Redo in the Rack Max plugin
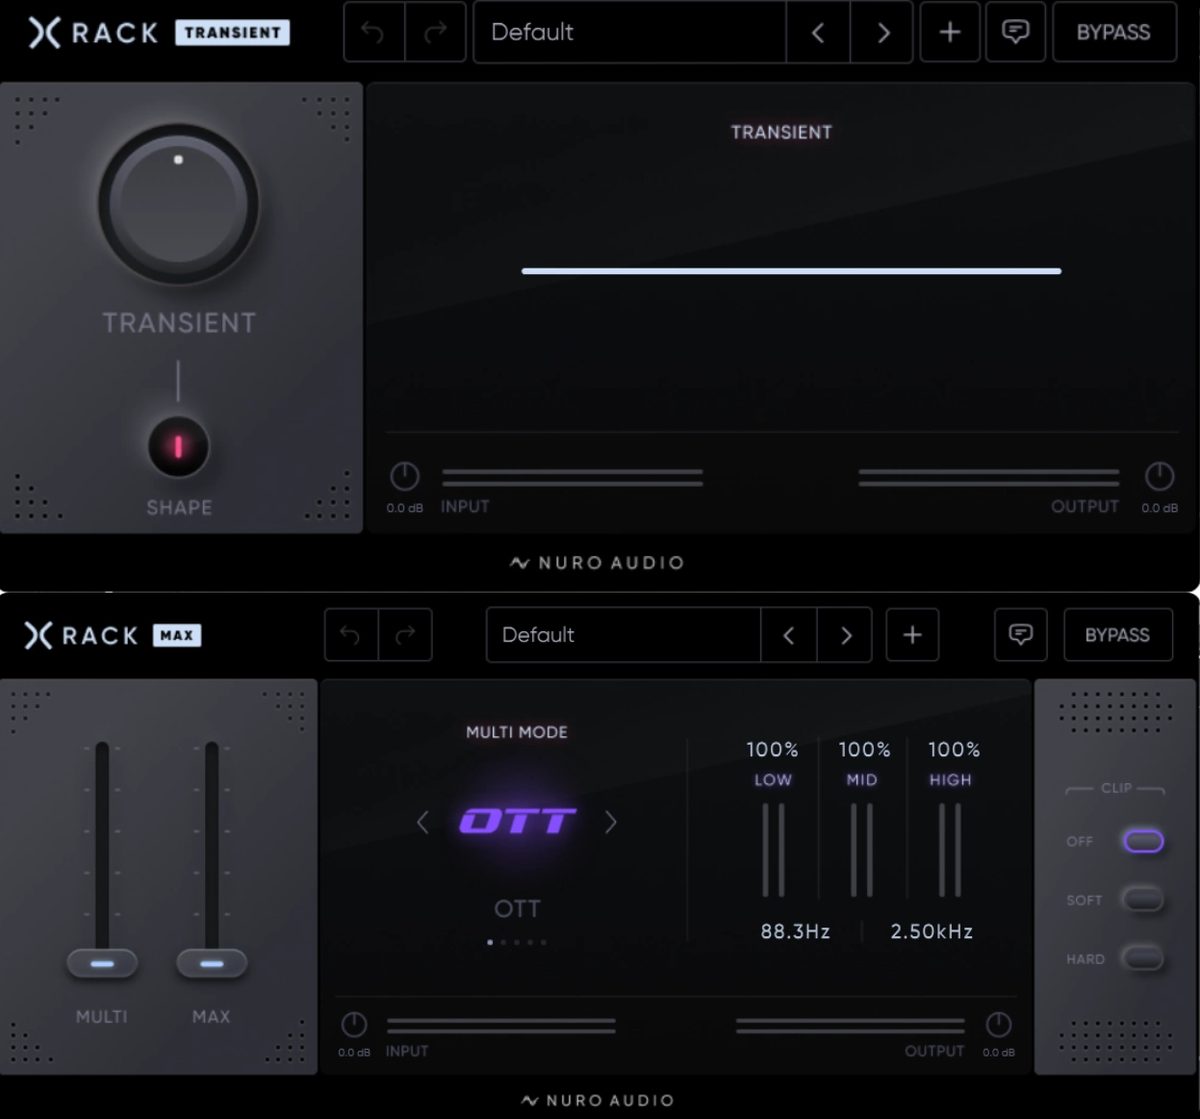The image size is (1200, 1119). pos(406,635)
